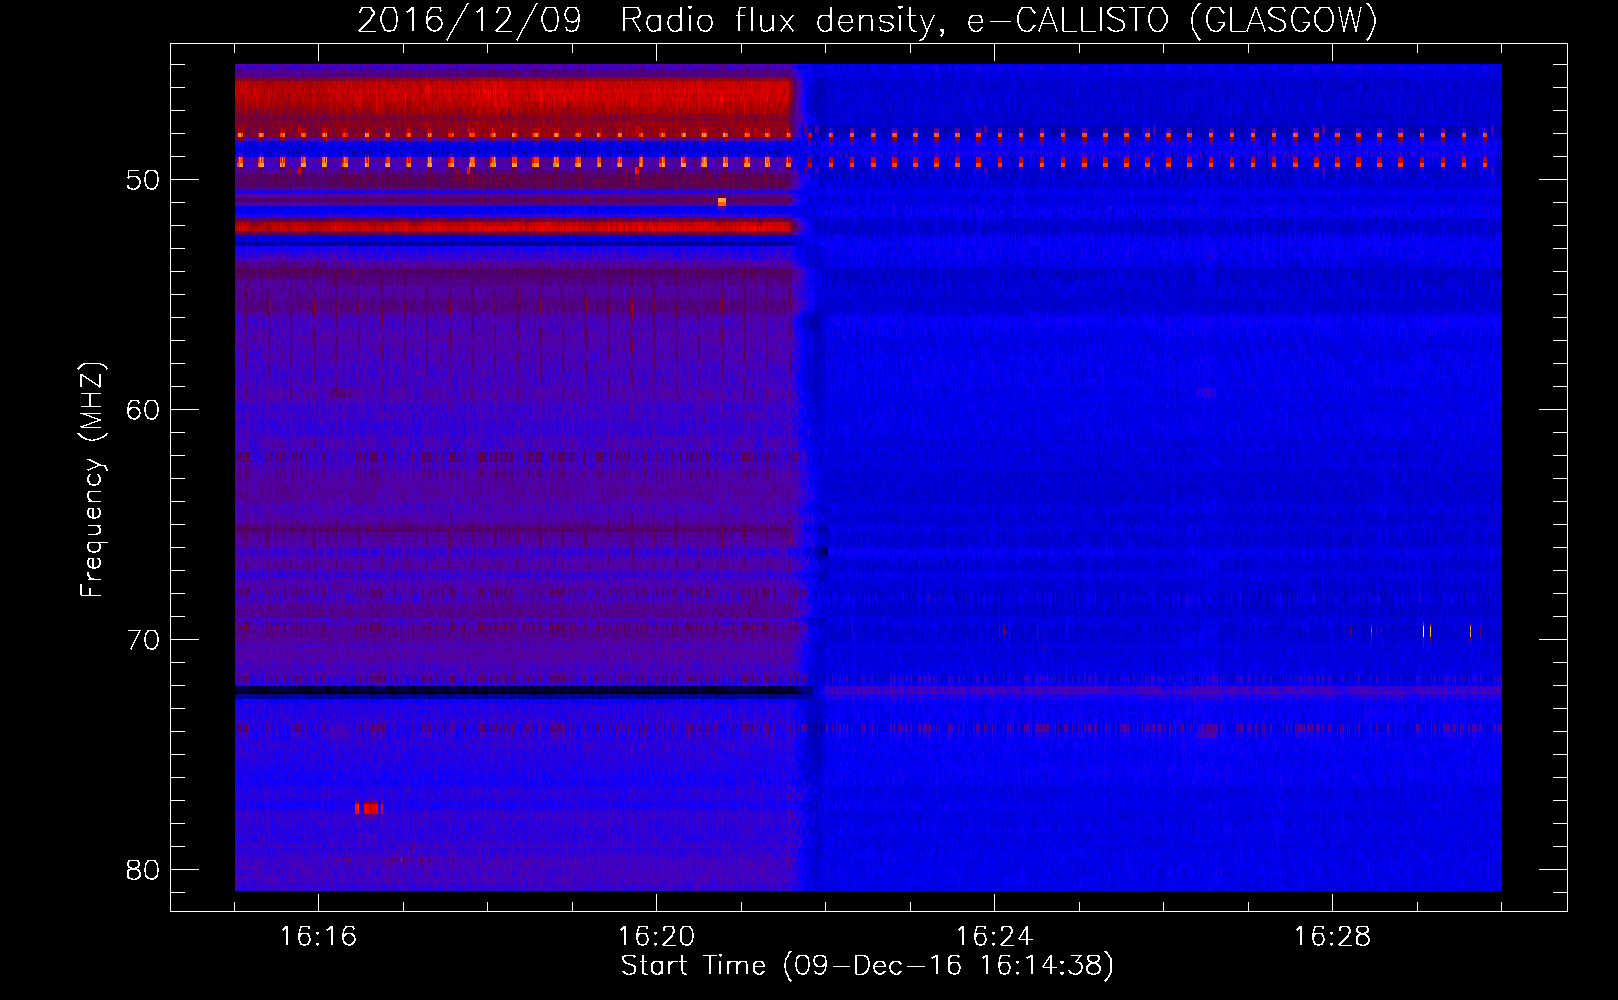This screenshot has height=1000, width=1618.
Task: Click the 'Start Time (09-Dec-16 16:14:38)' label
Action: tap(867, 966)
